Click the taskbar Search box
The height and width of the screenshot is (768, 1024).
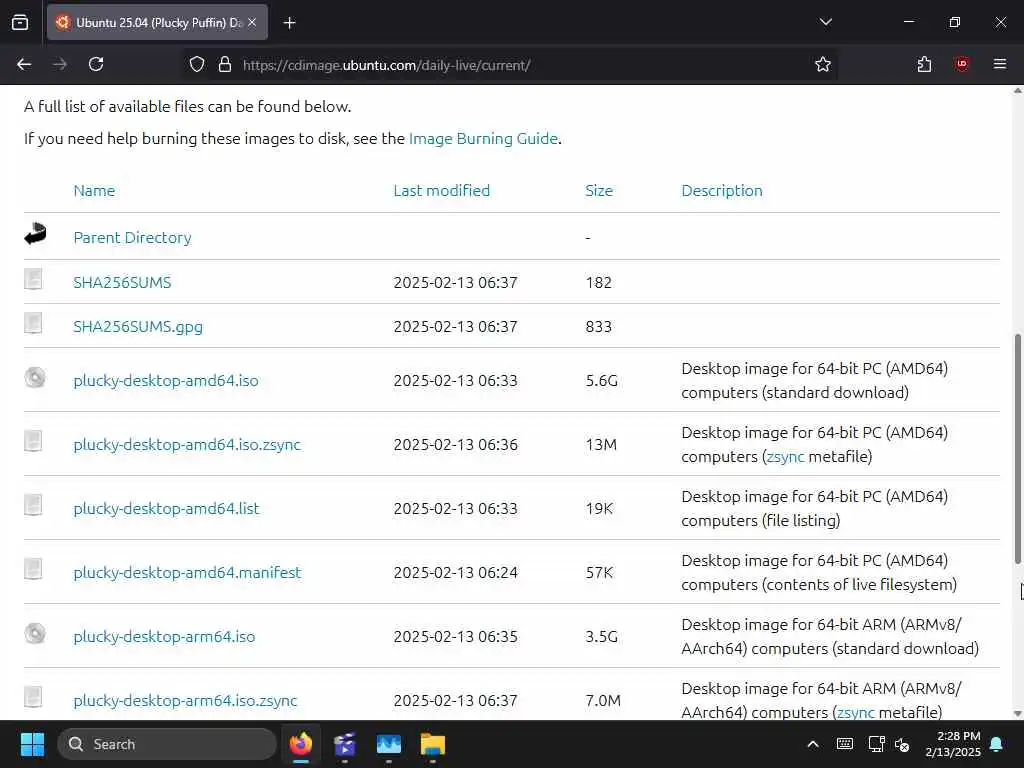[x=167, y=744]
